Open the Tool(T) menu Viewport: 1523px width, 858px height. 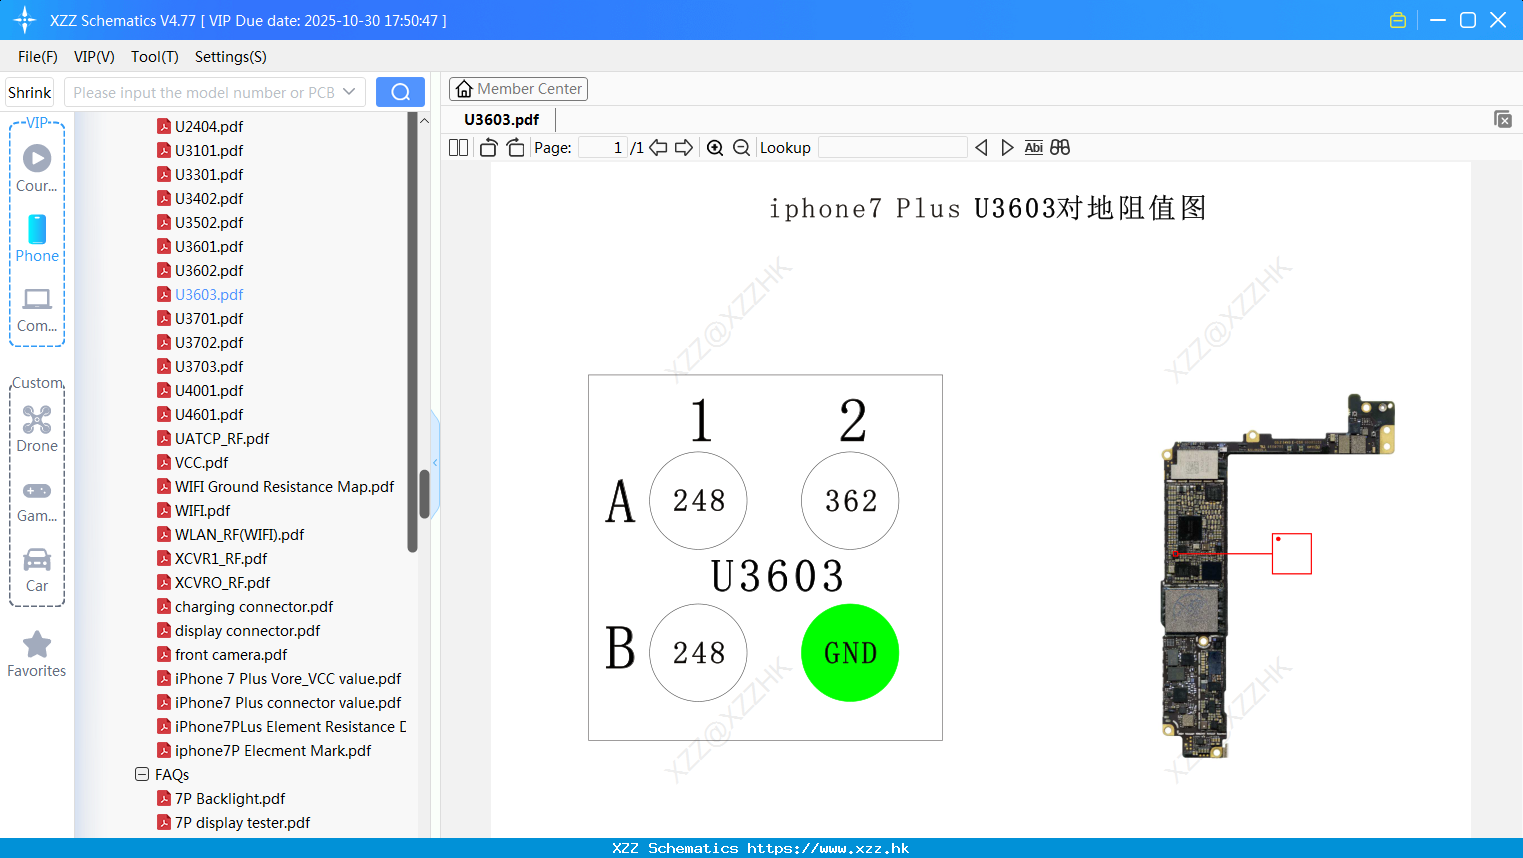point(155,57)
